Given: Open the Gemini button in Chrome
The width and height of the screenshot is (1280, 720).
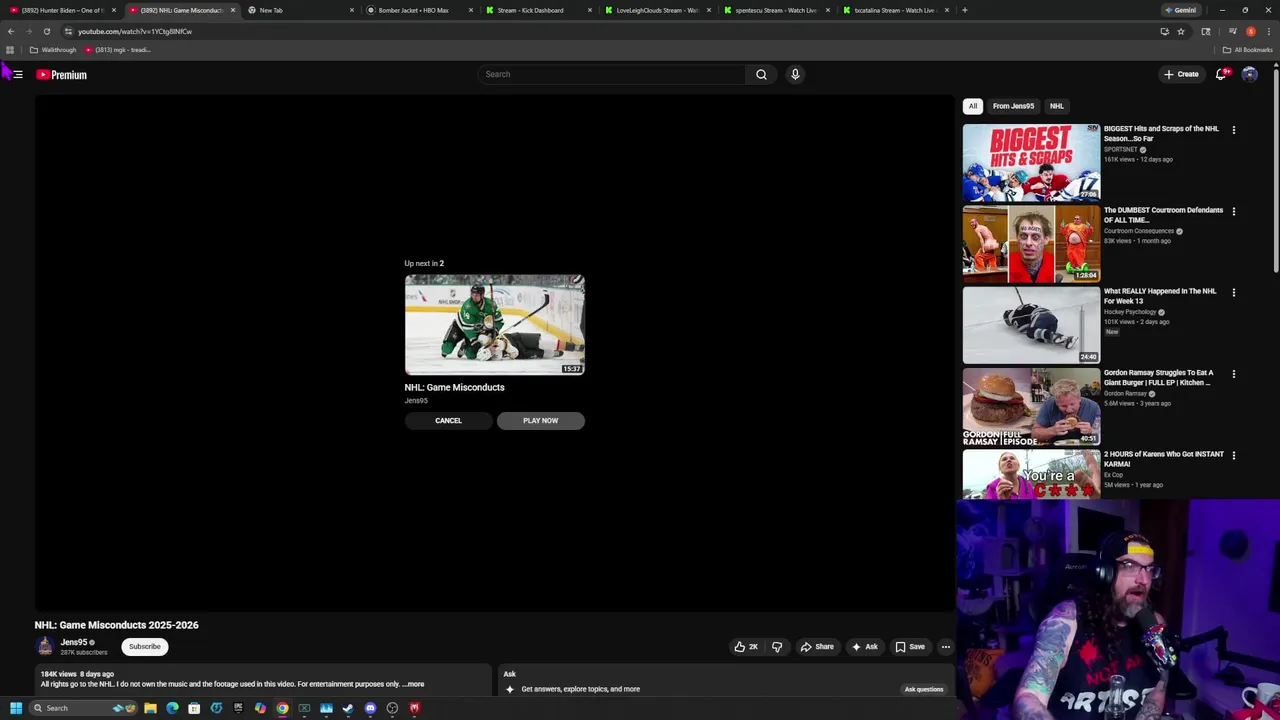Looking at the screenshot, I should tap(1180, 10).
